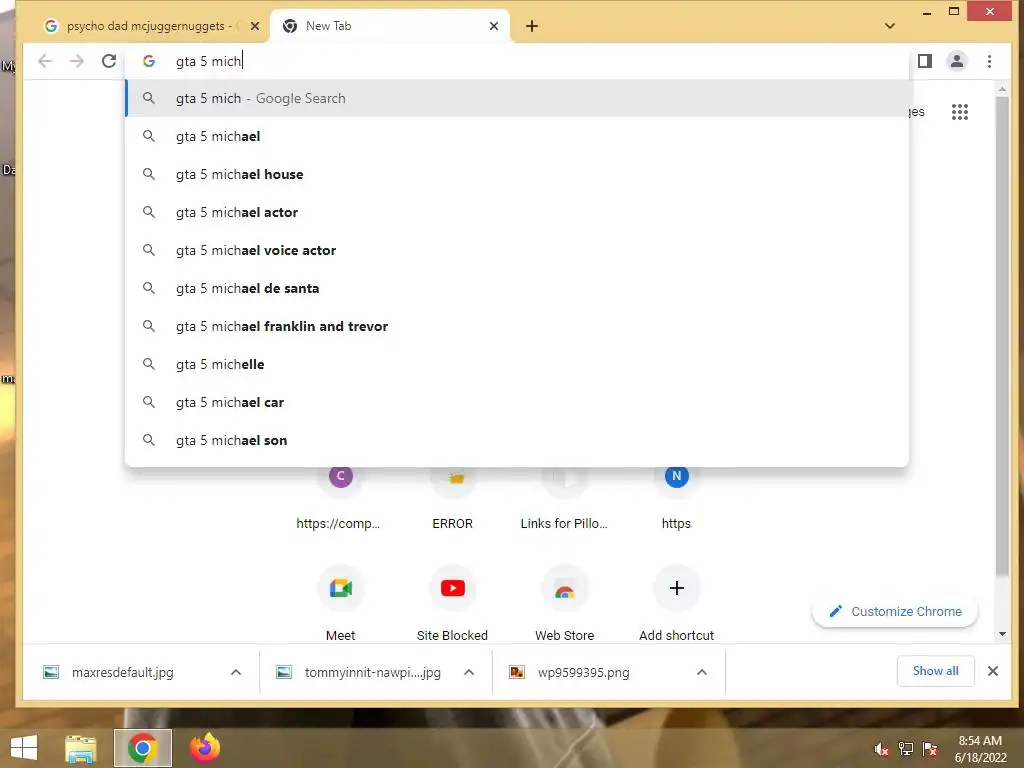Pick 'gta 5 michael franklin and trevor' suggestion
This screenshot has width=1024, height=768.
tap(517, 326)
